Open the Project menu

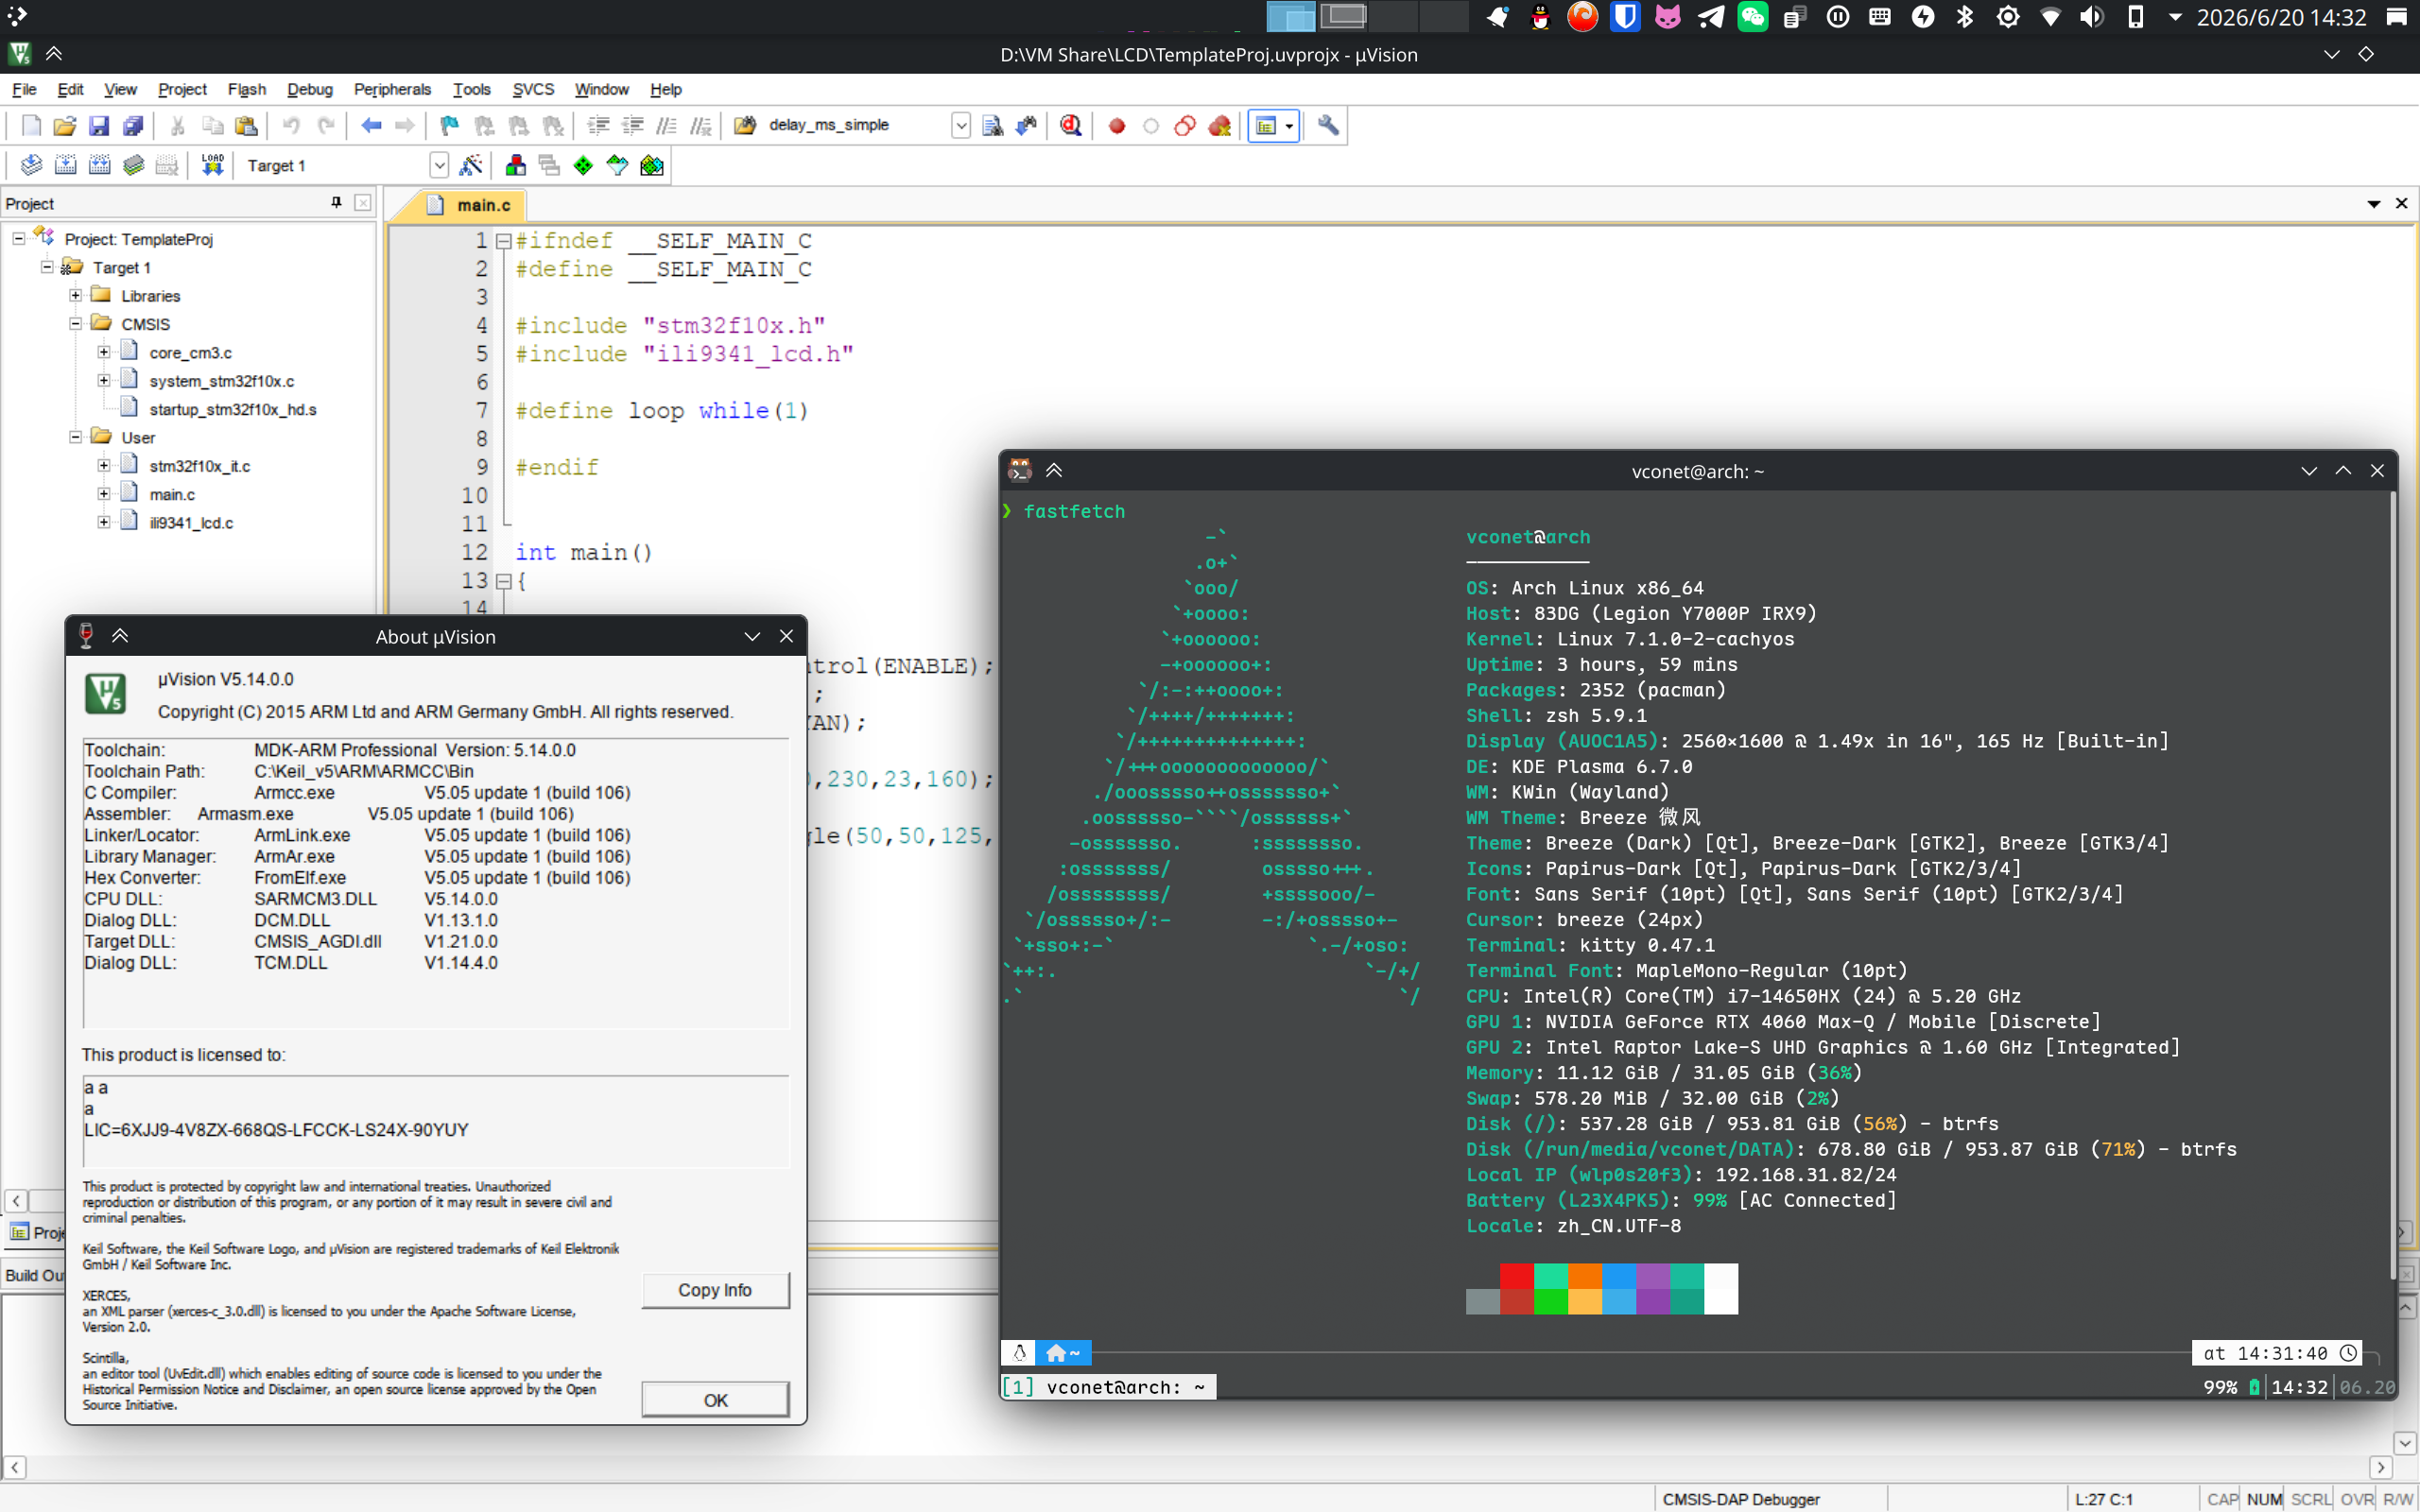tap(182, 89)
